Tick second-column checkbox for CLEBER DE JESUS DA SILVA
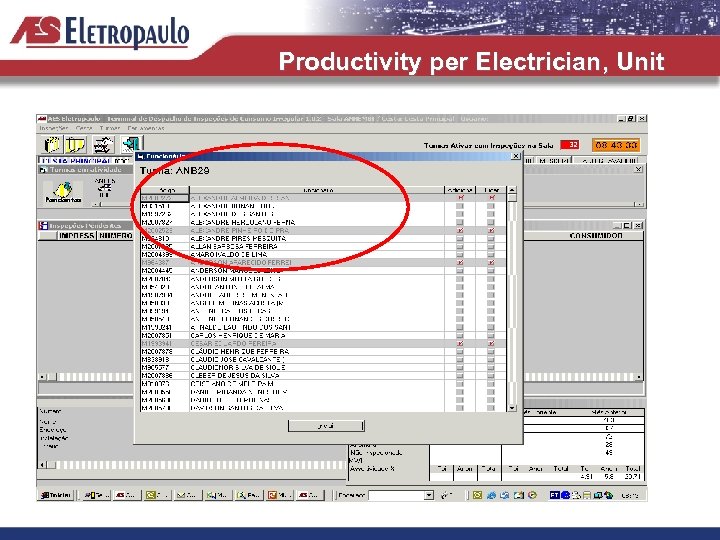720x540 pixels. click(491, 376)
